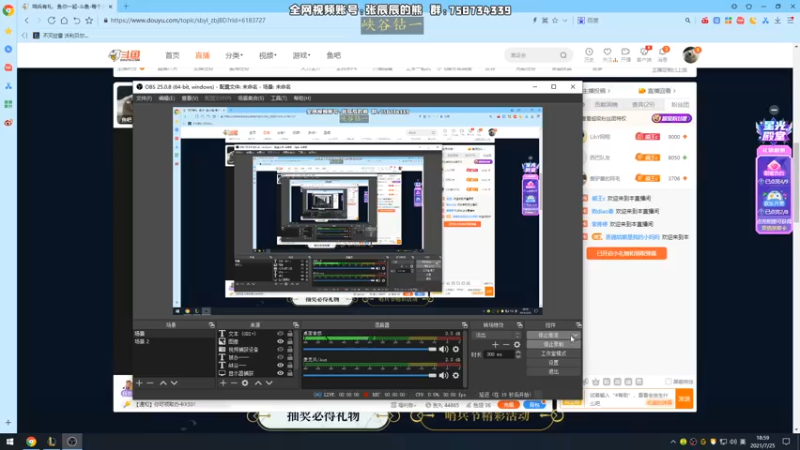Add a new source in OBS

tap(223, 383)
